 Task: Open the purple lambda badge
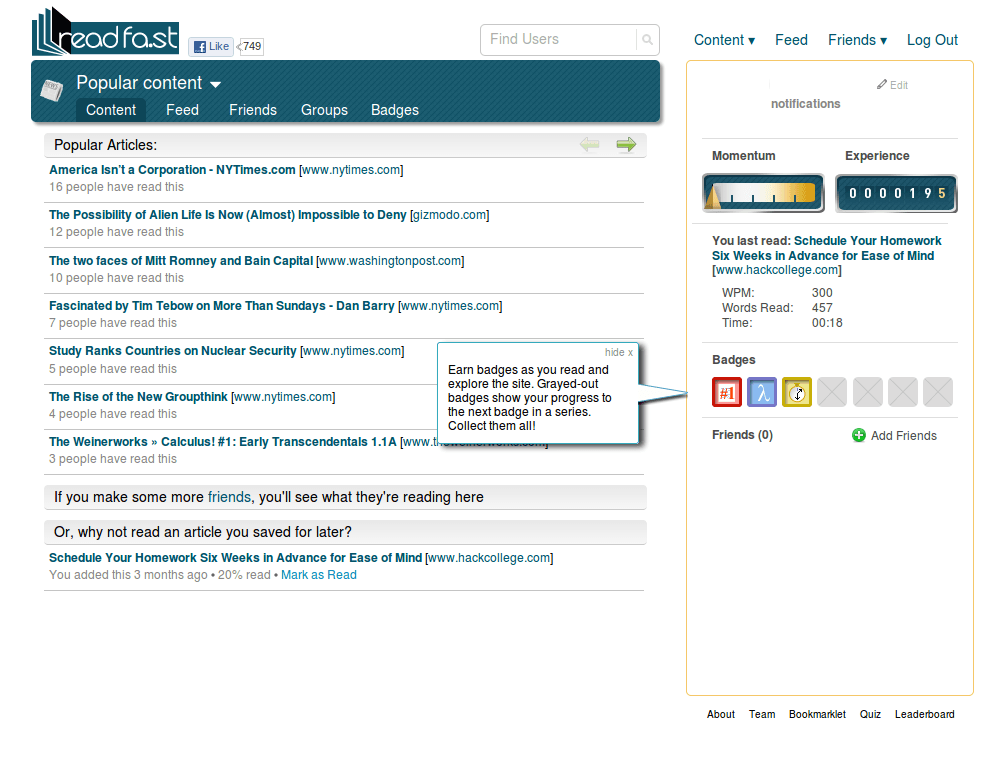coord(762,392)
